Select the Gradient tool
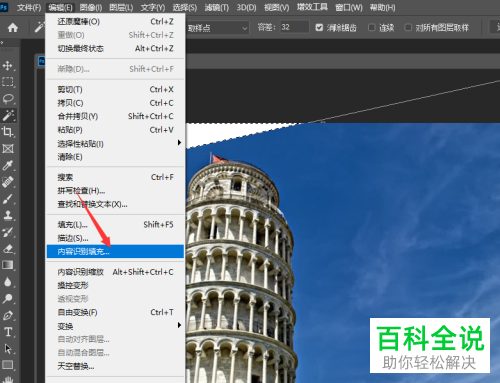The height and width of the screenshot is (383, 500). 8,265
